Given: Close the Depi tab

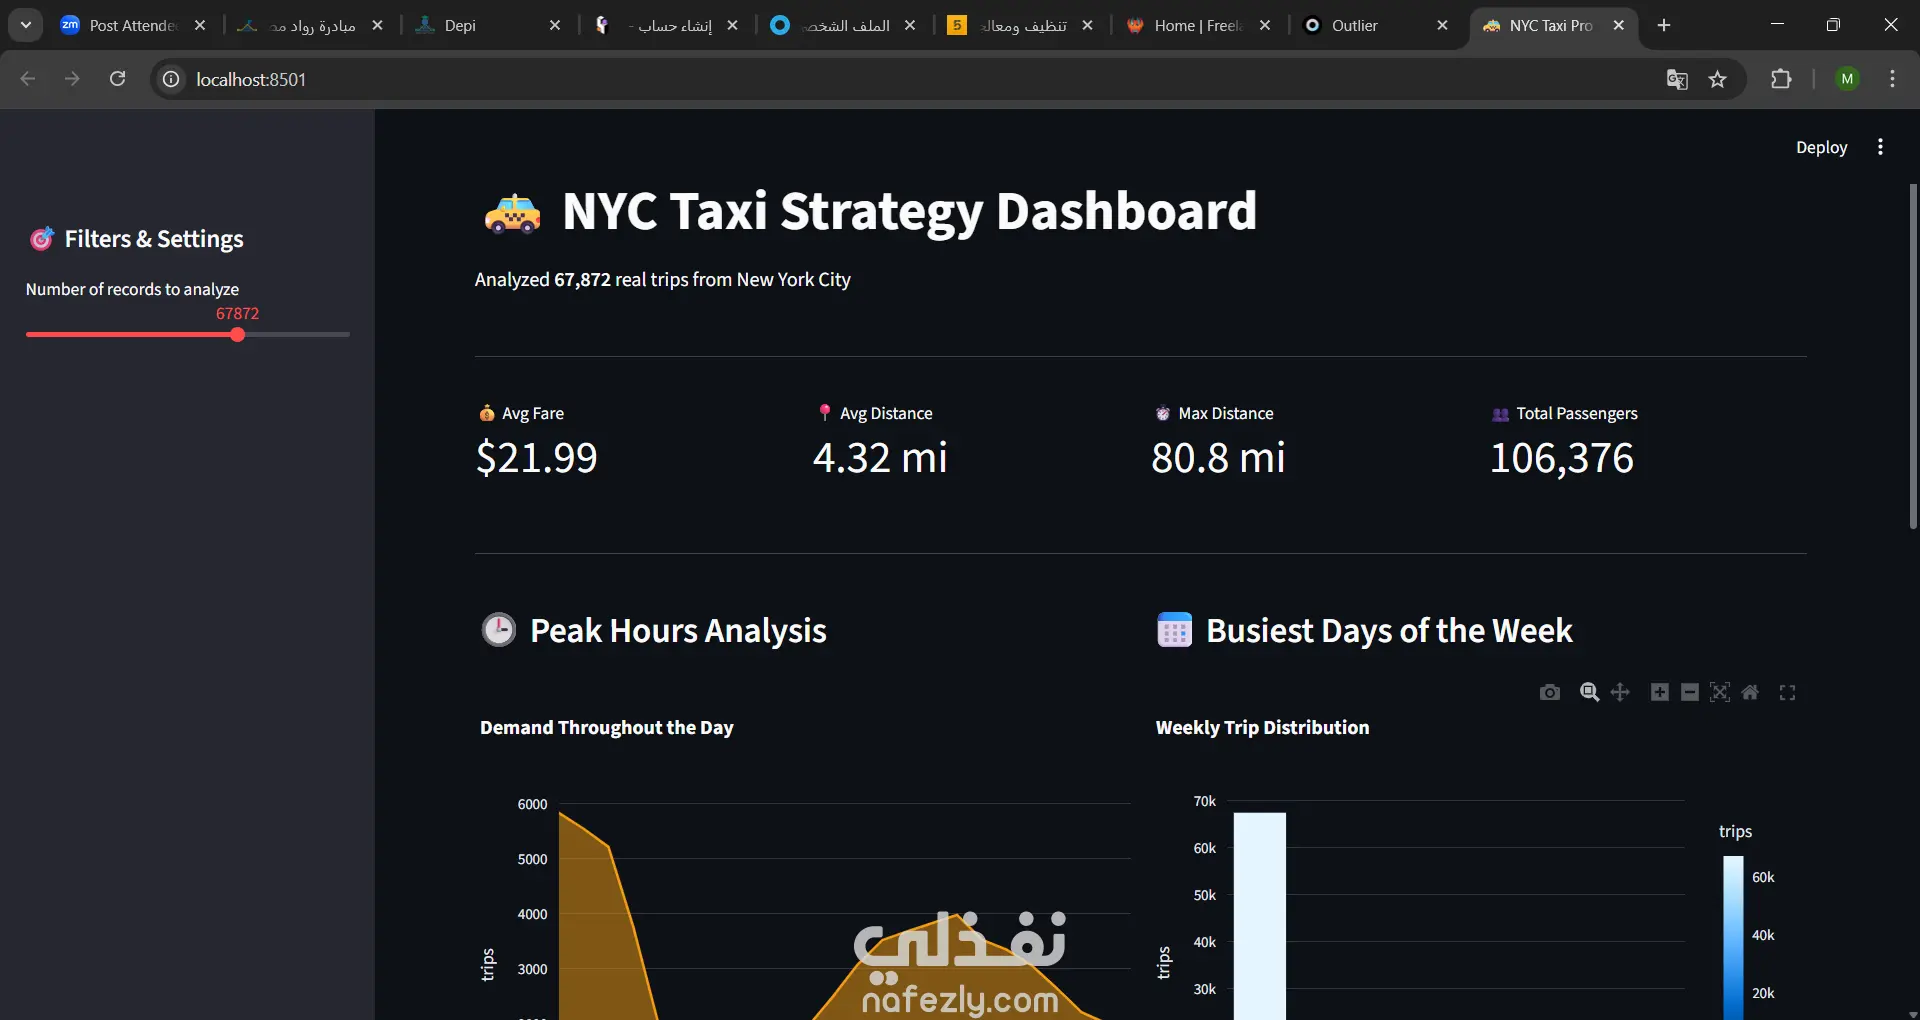Looking at the screenshot, I should point(555,25).
